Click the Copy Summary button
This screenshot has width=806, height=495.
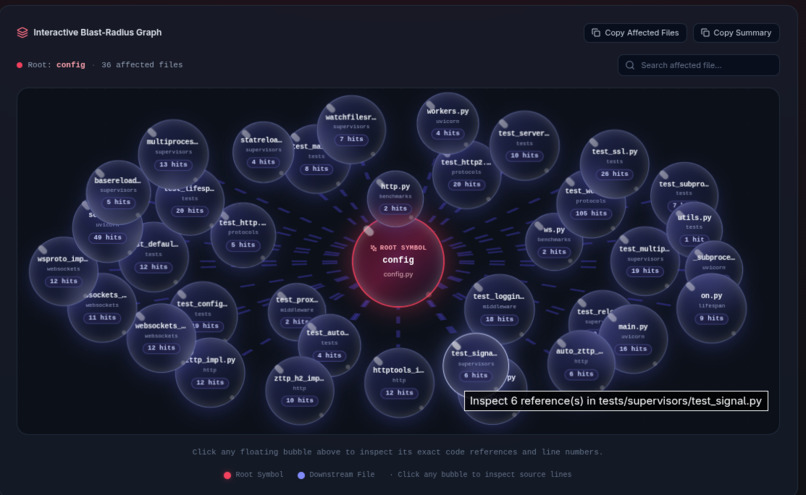pos(736,33)
